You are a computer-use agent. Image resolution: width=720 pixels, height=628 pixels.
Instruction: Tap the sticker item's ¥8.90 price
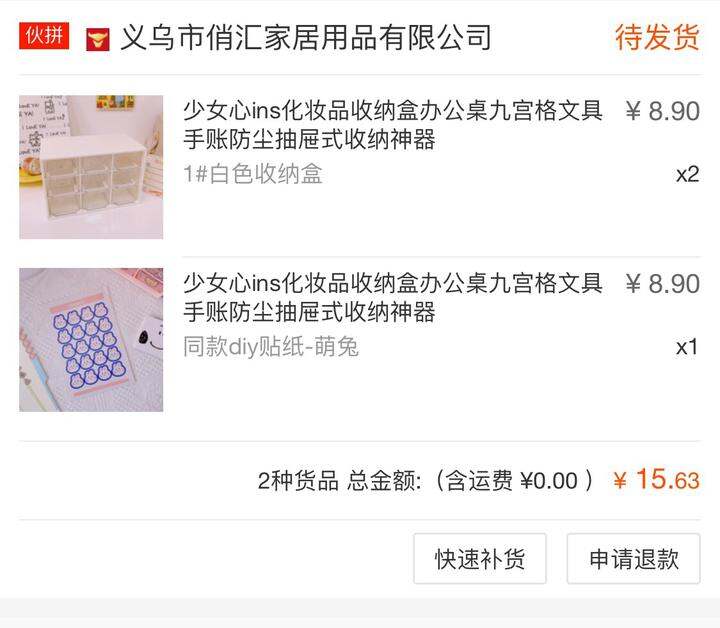tap(663, 284)
